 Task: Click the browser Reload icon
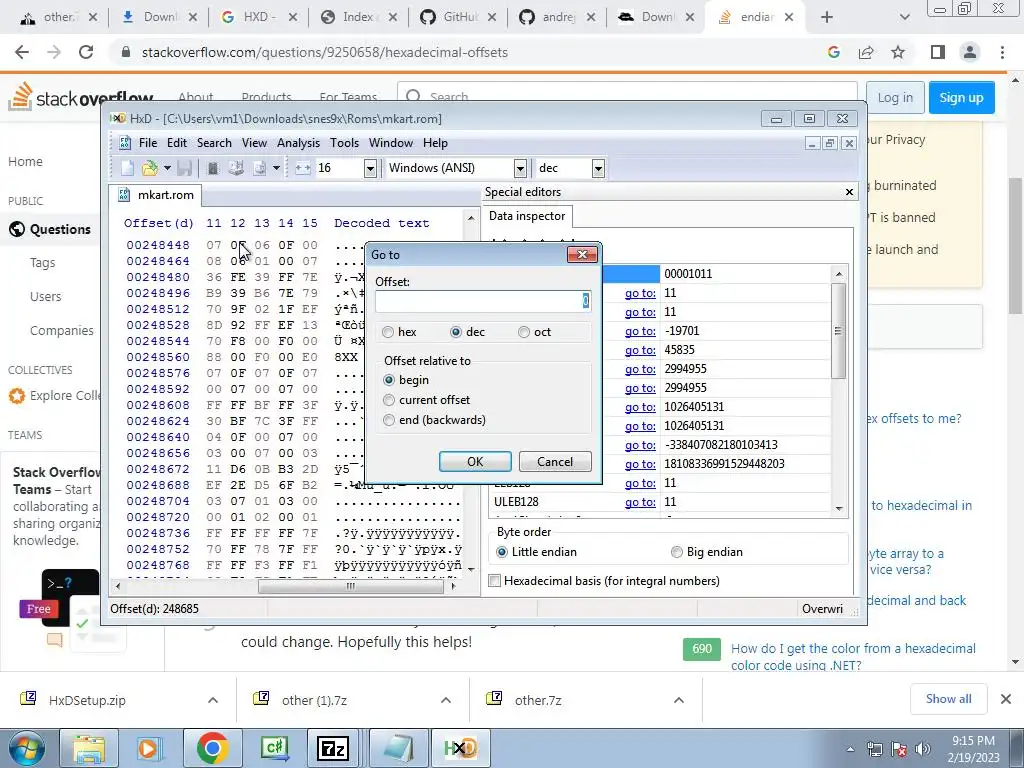click(86, 52)
